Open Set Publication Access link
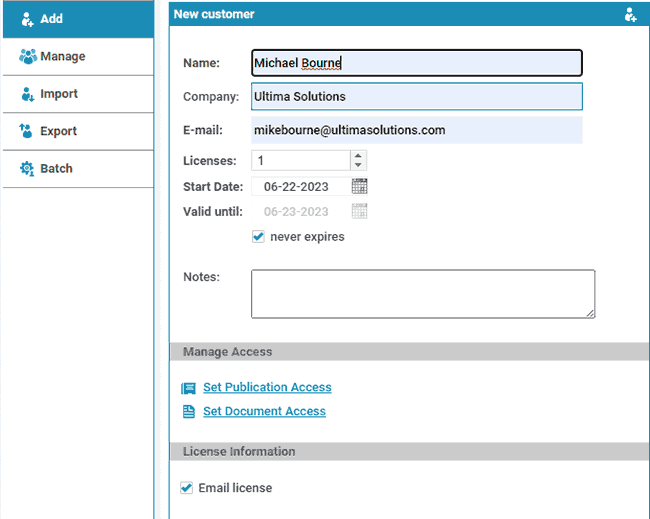Image resolution: width=650 pixels, height=519 pixels. tap(267, 387)
